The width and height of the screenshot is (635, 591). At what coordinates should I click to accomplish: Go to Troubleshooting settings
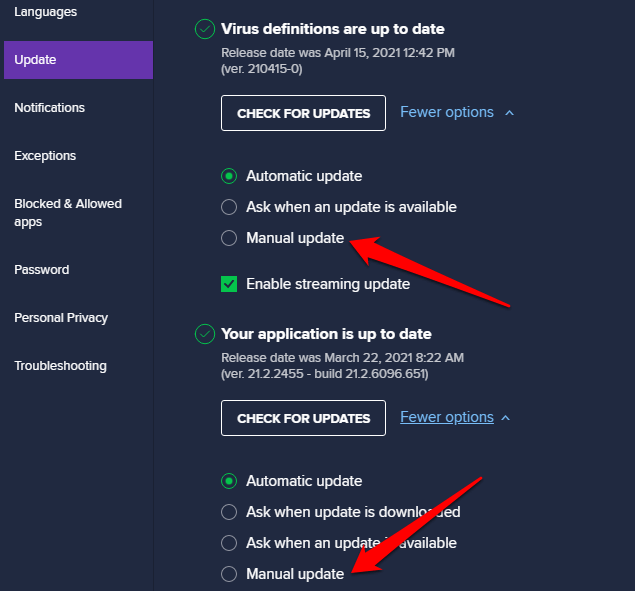coord(60,366)
